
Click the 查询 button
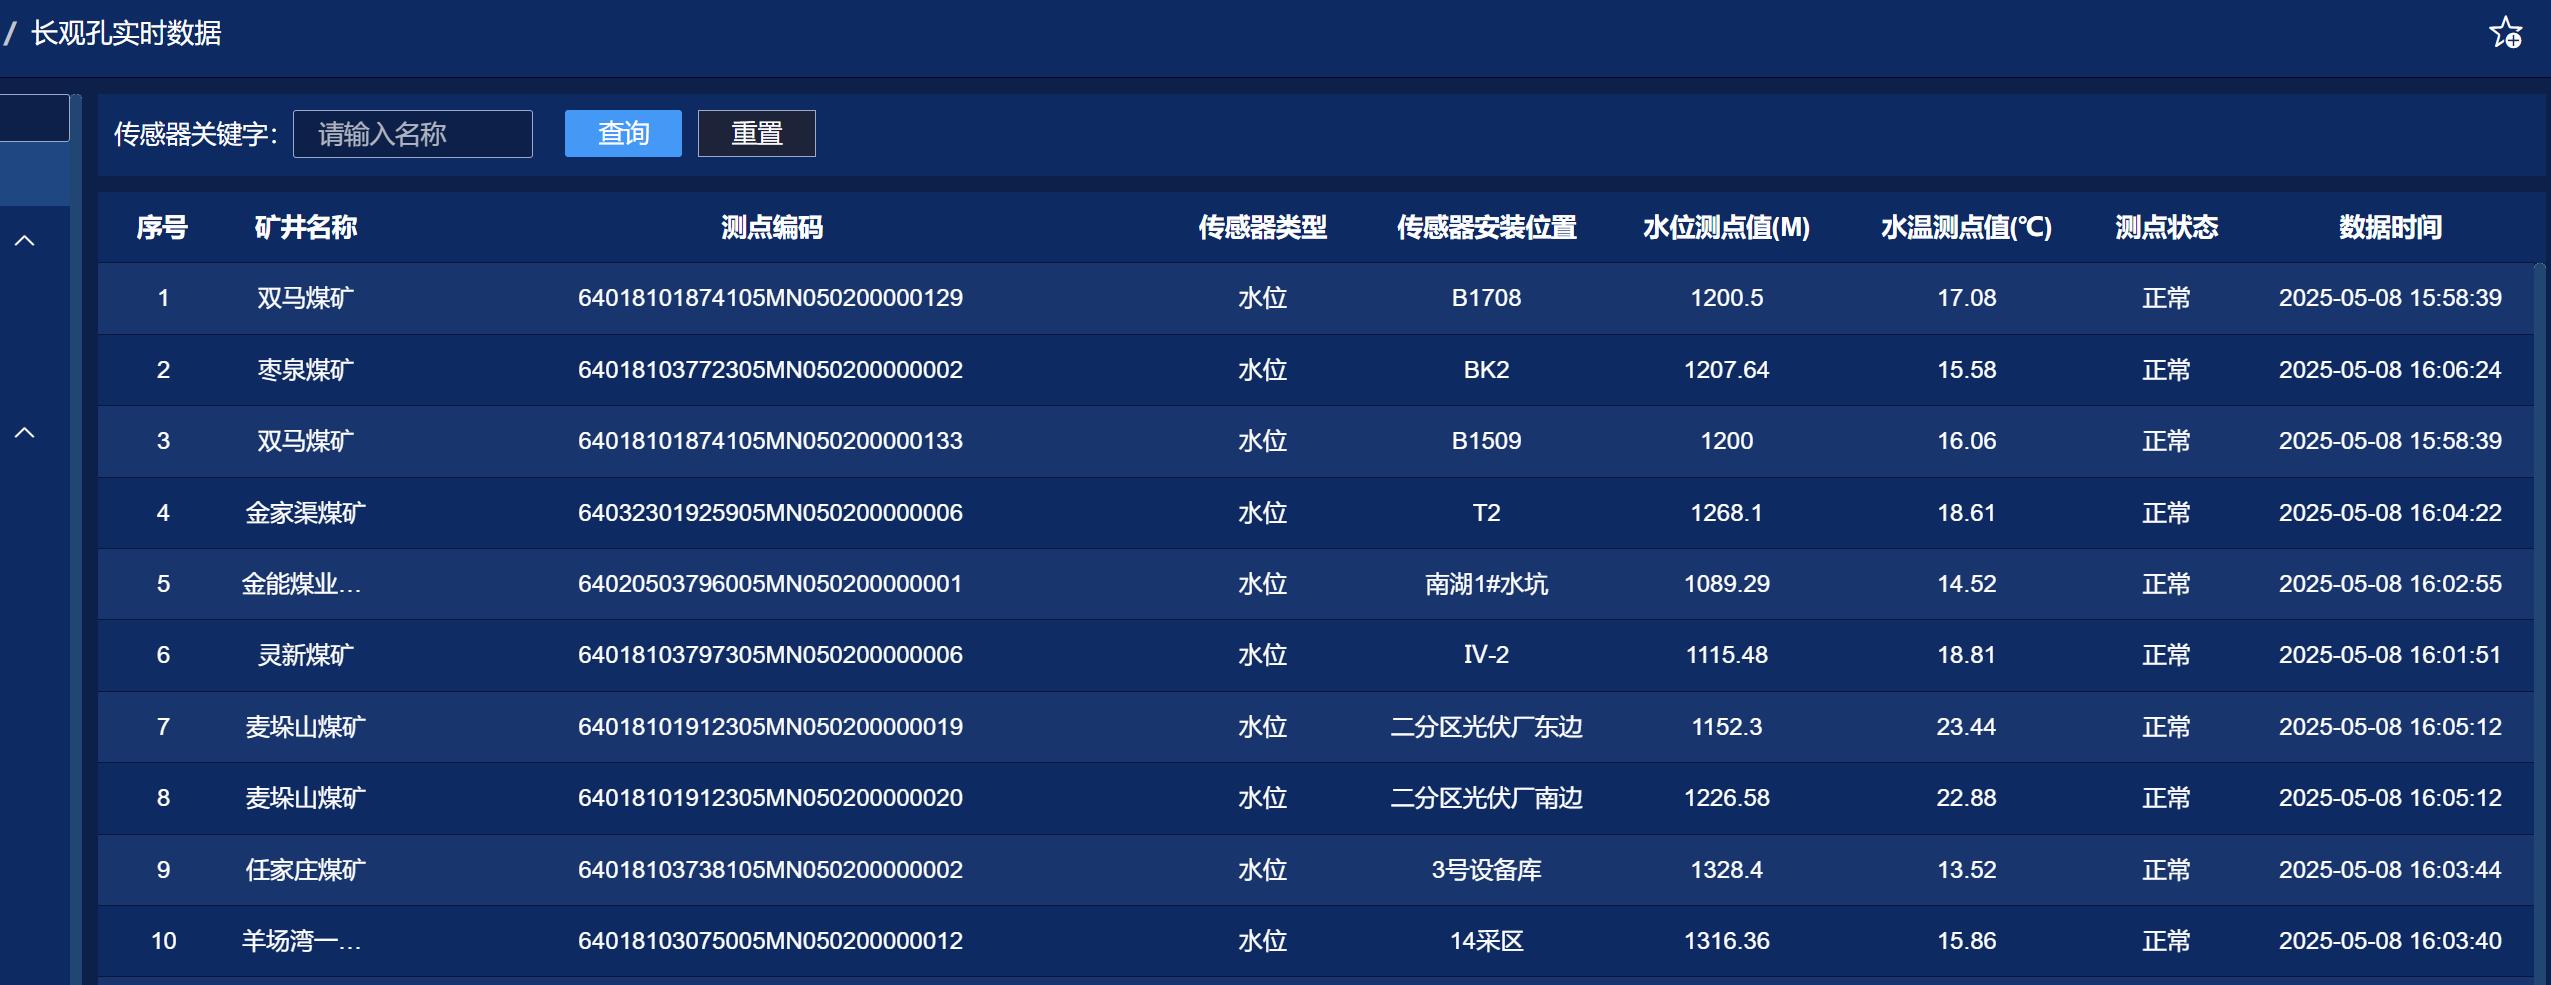click(x=623, y=134)
